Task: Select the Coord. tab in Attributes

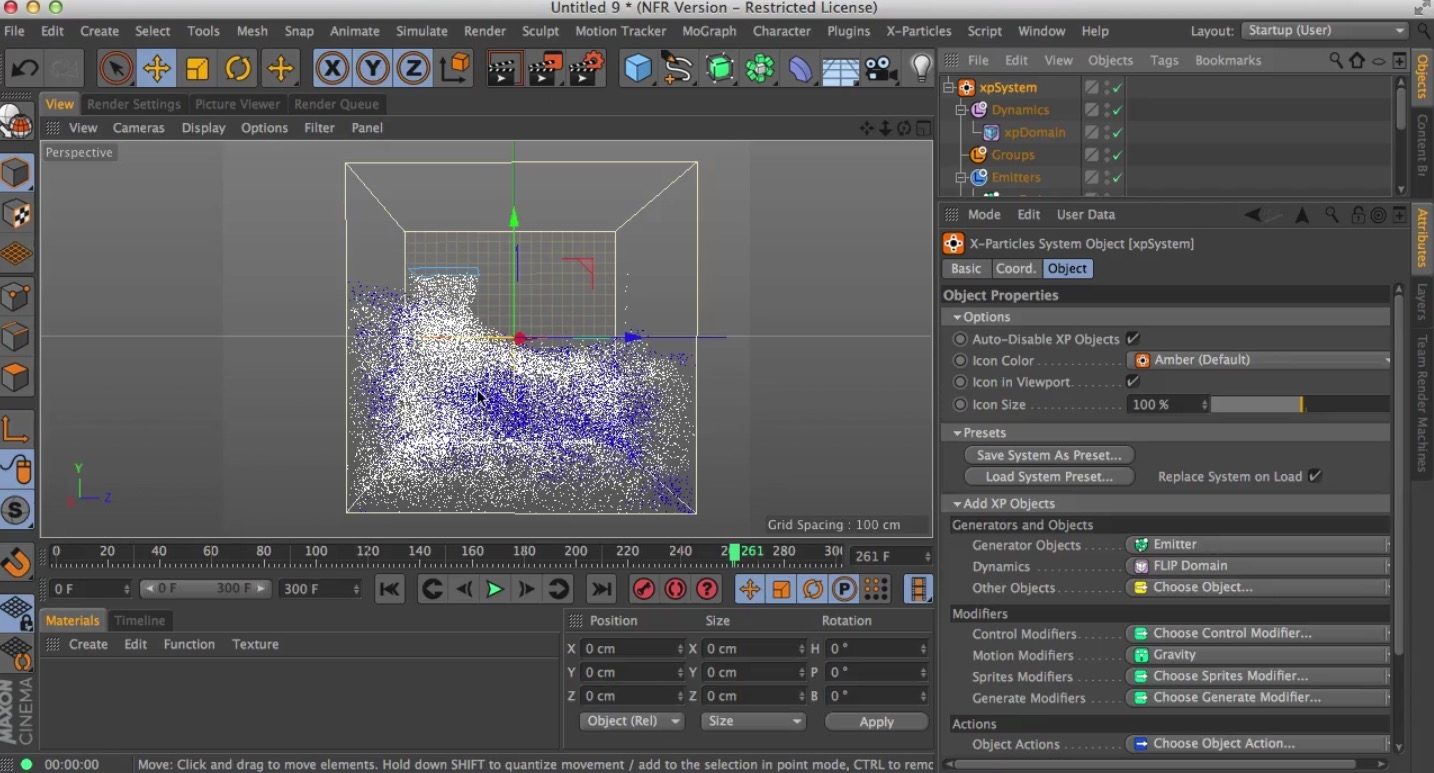Action: [1016, 268]
